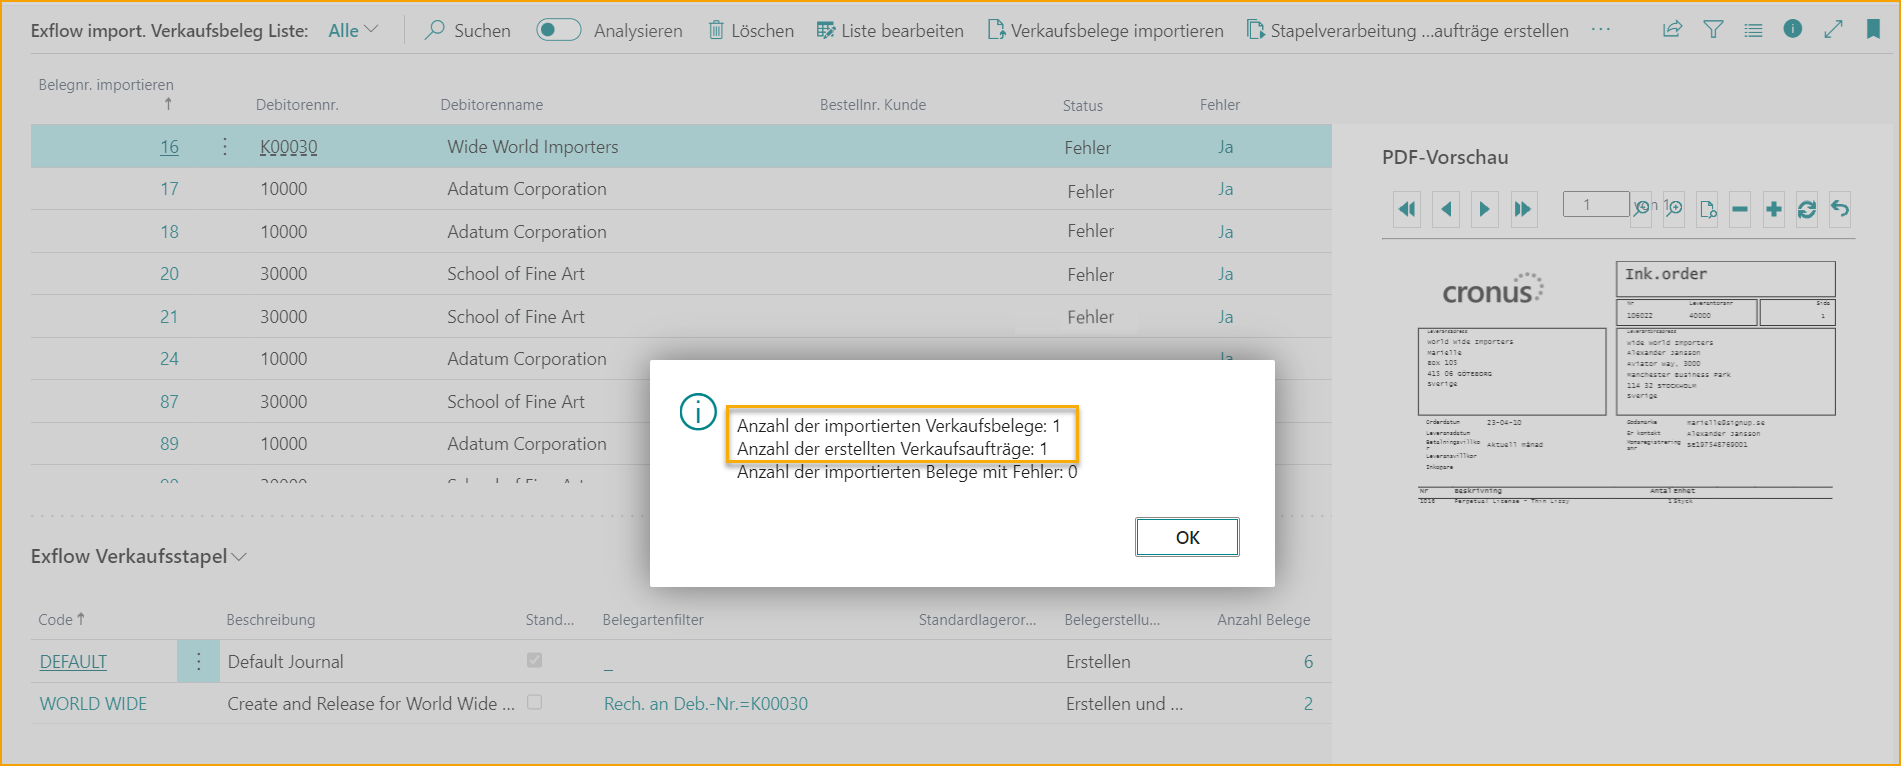Screen dimensions: 1901x766
Task: Click the Ink.order PDF preview page
Action: pos(1626,380)
